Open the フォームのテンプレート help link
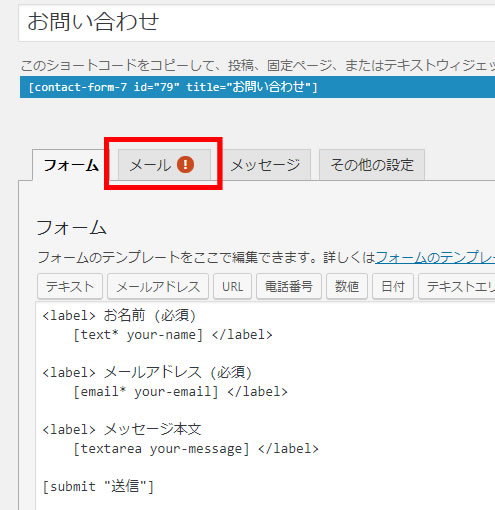495x510 pixels. coord(435,257)
